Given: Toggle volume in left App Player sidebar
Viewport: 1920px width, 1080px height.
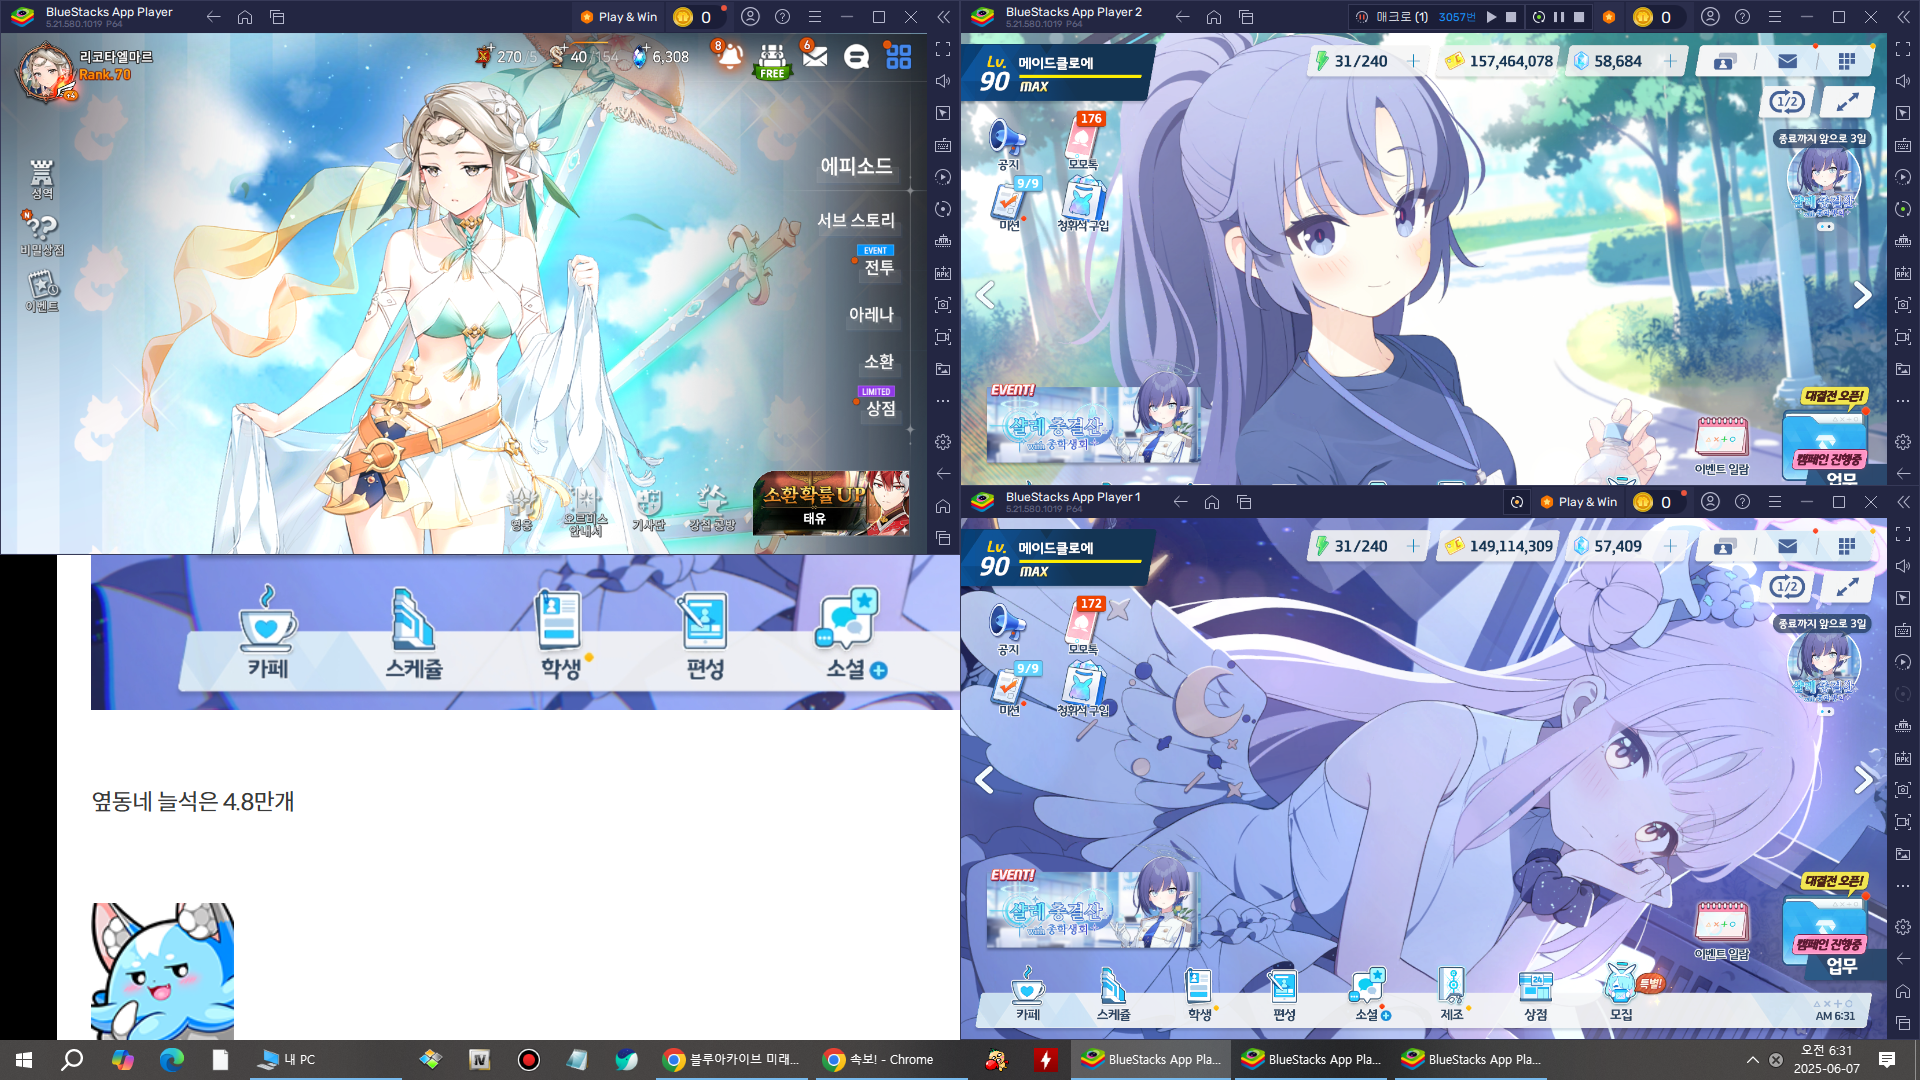Looking at the screenshot, I should click(x=943, y=81).
